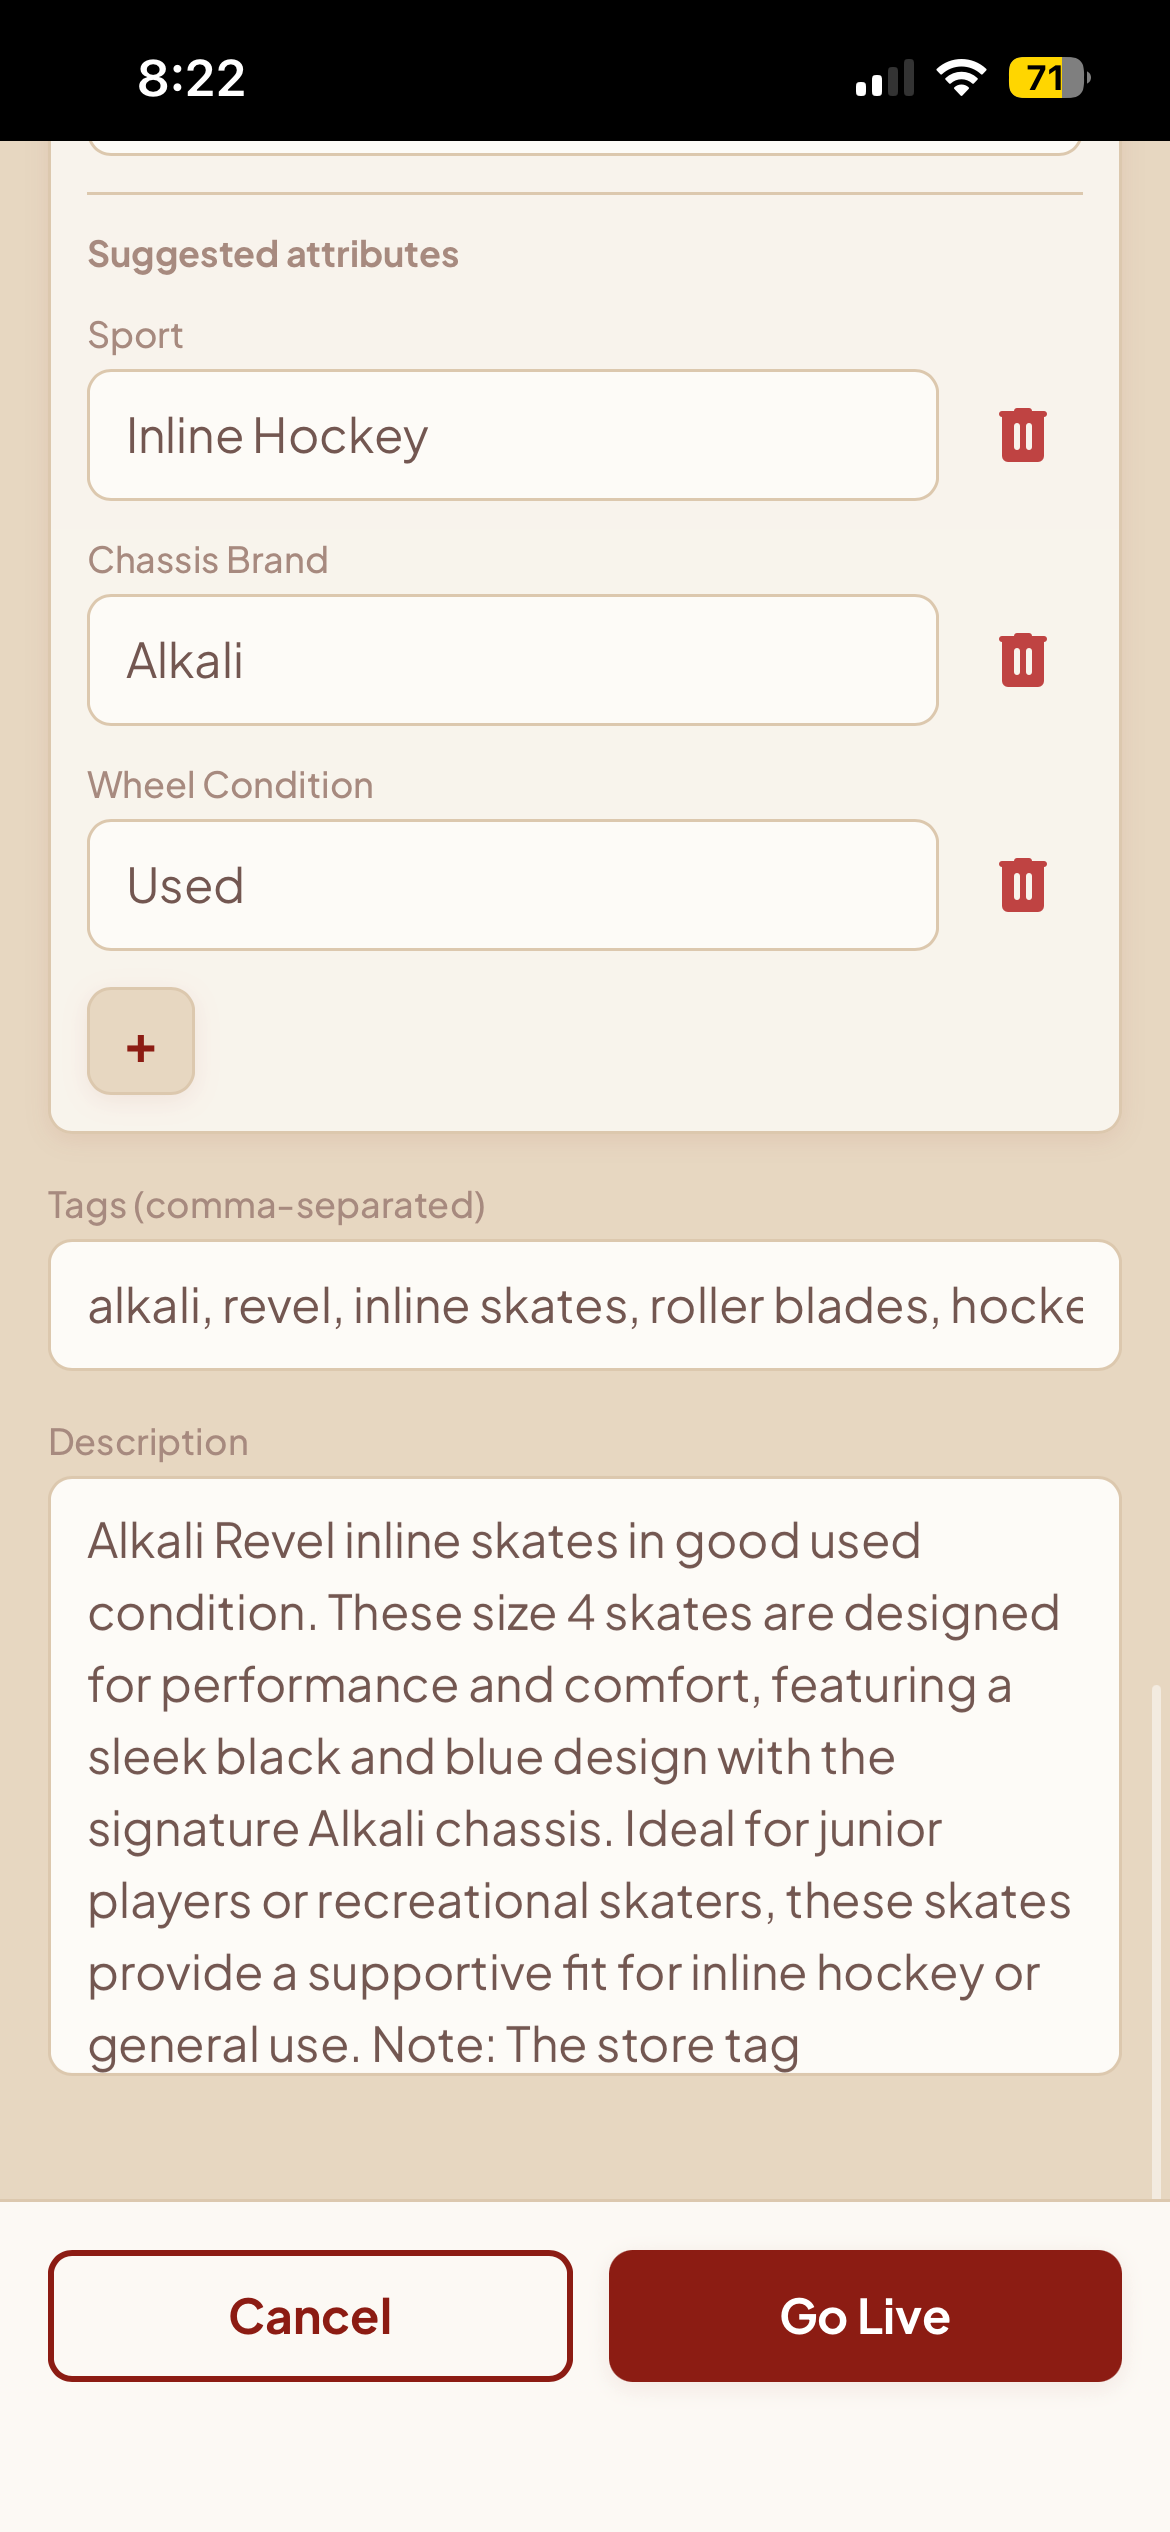Tap the 8:22 clock in status bar

(191, 78)
